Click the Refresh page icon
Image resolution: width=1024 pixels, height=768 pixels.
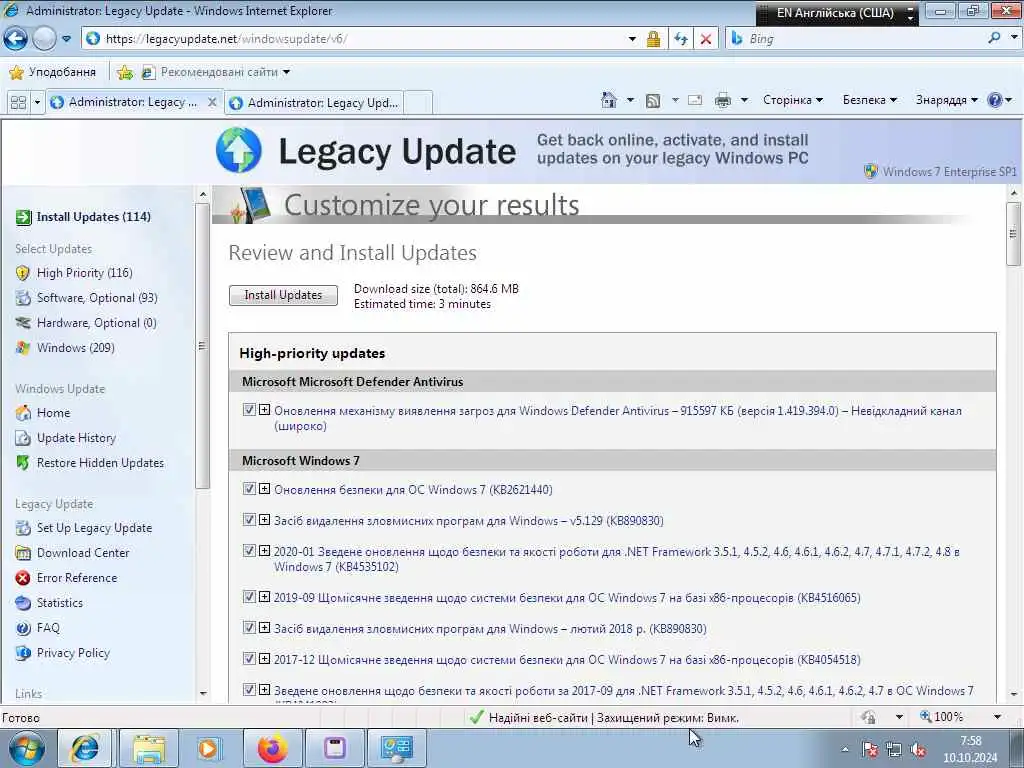pyautogui.click(x=680, y=39)
